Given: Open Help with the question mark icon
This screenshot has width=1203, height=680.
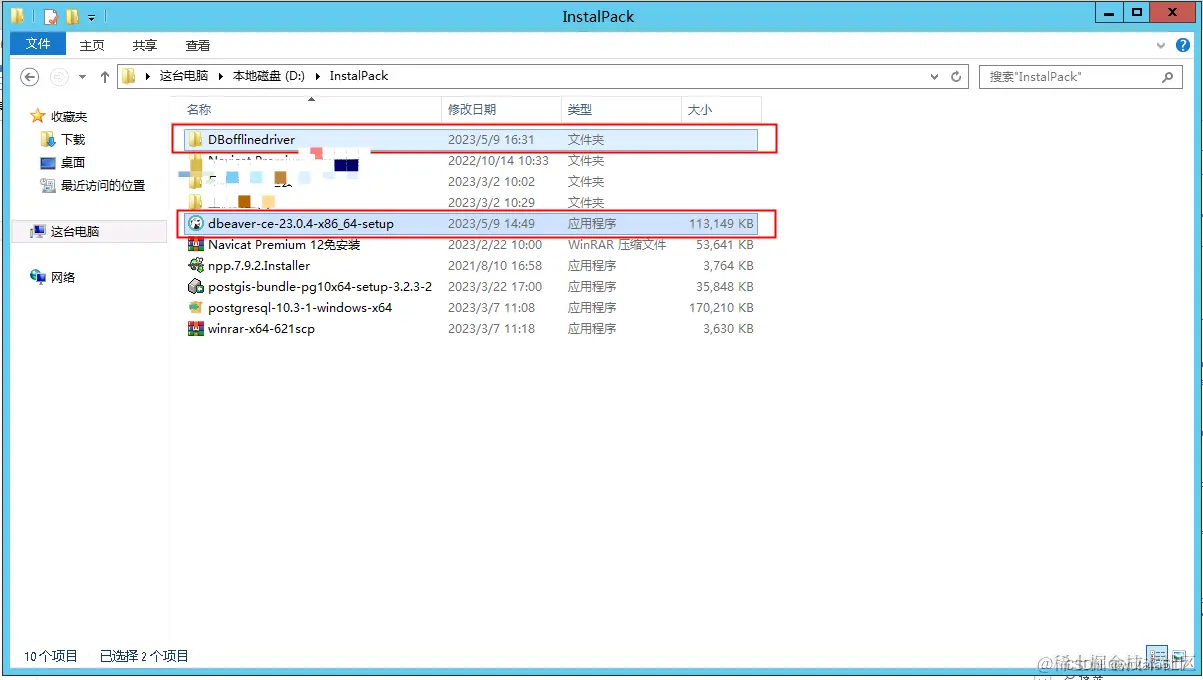Looking at the screenshot, I should pyautogui.click(x=1183, y=45).
